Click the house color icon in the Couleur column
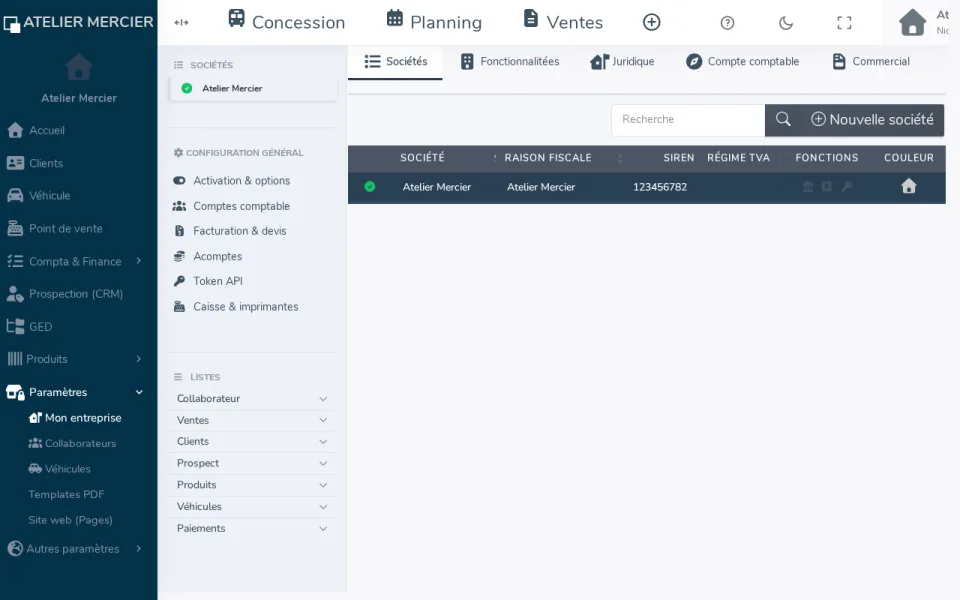 pos(909,186)
